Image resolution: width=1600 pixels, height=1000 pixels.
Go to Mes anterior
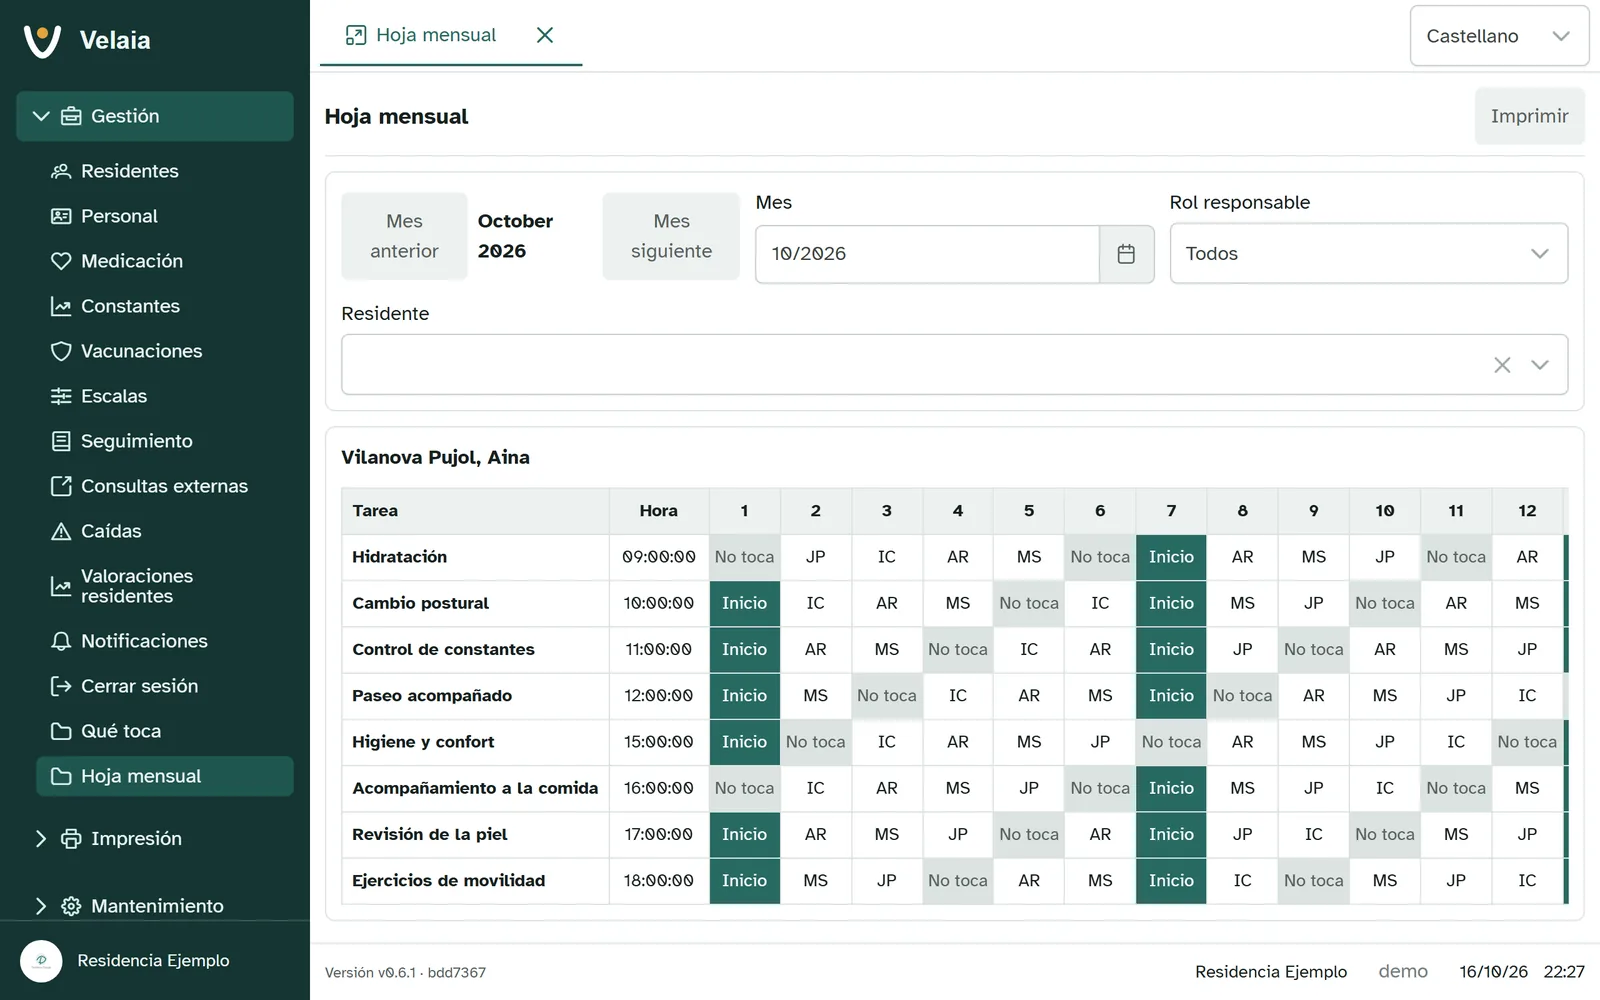(x=404, y=236)
